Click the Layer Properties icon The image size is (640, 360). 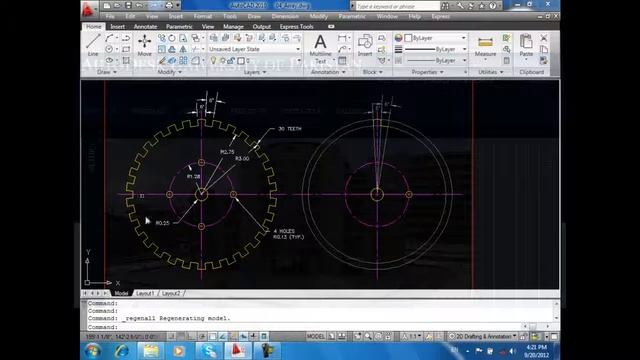pos(213,38)
